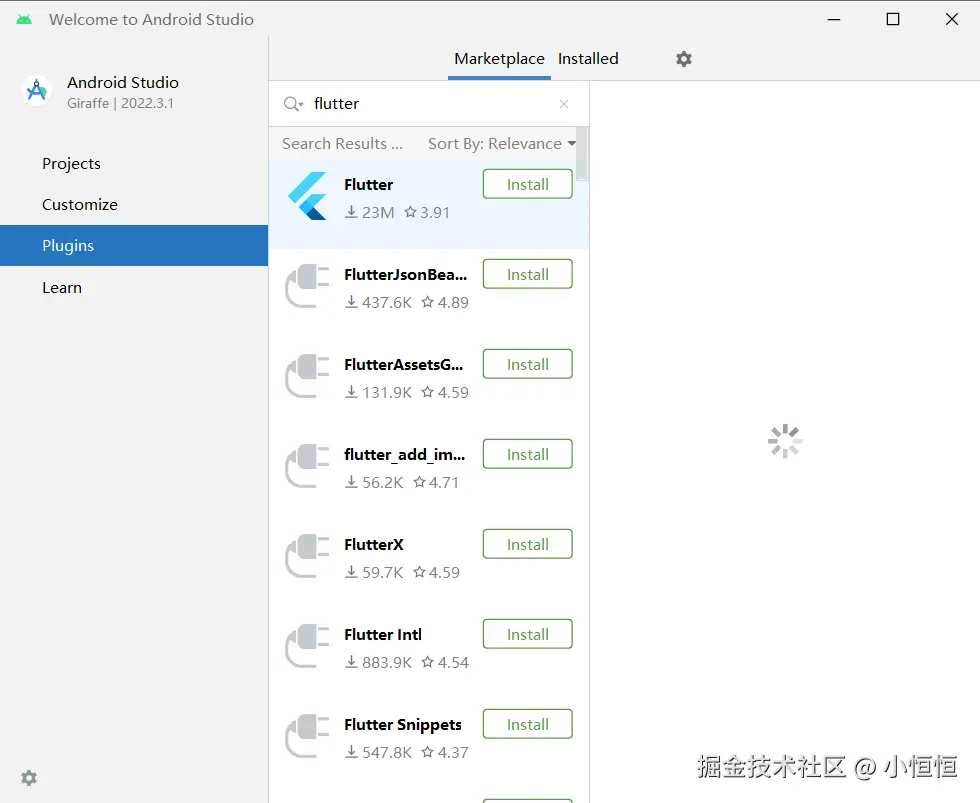The image size is (980, 803).
Task: Click the Android icon in title bar
Action: pos(24,19)
